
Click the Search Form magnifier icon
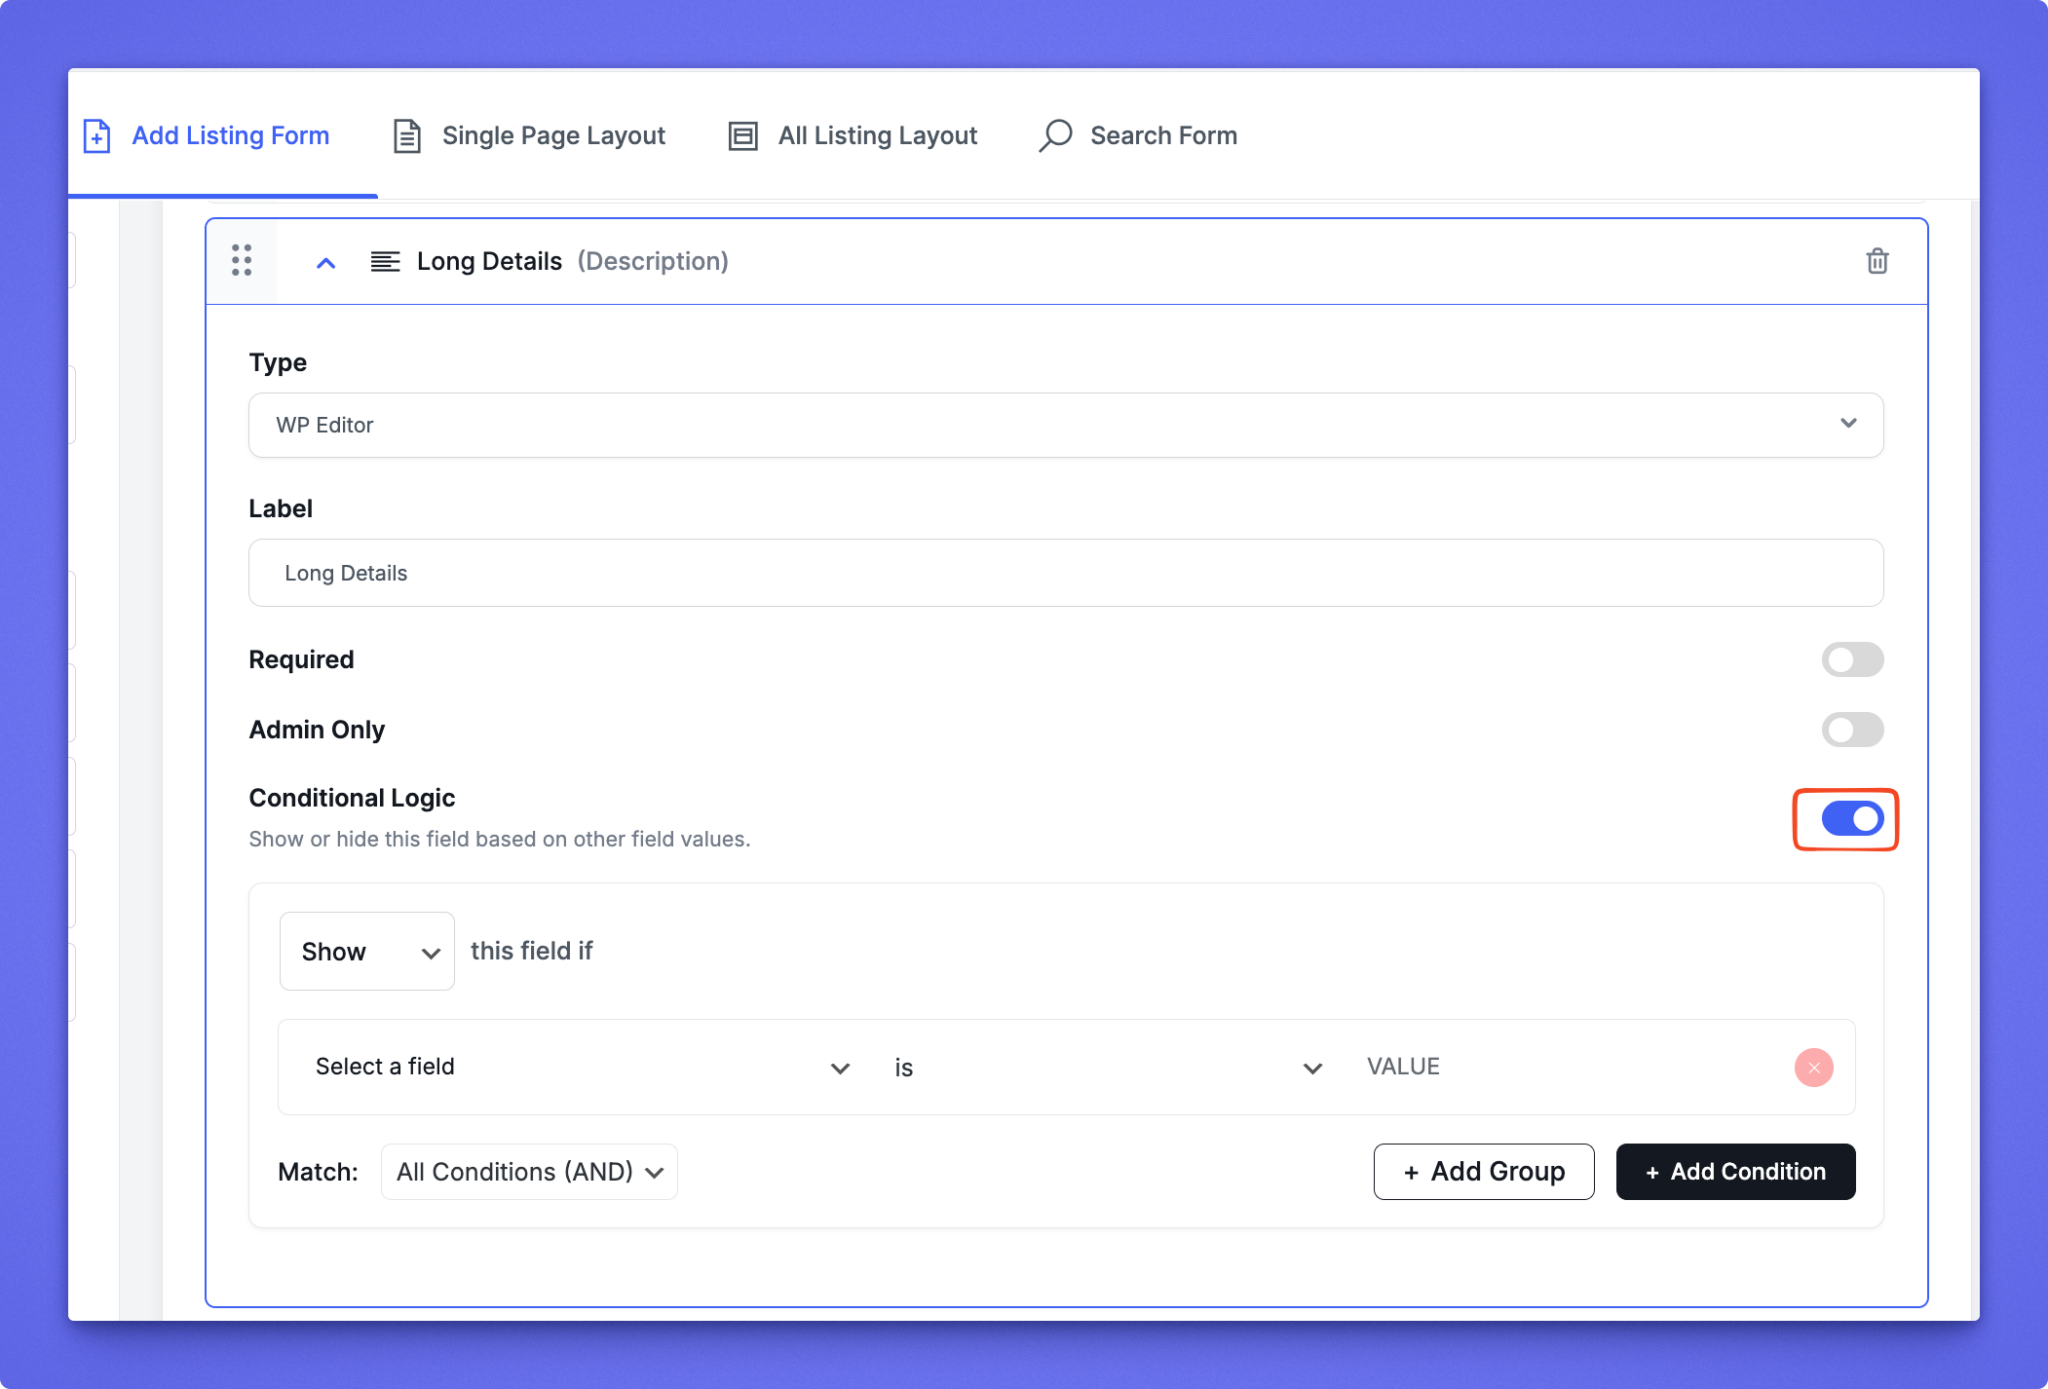[x=1055, y=135]
